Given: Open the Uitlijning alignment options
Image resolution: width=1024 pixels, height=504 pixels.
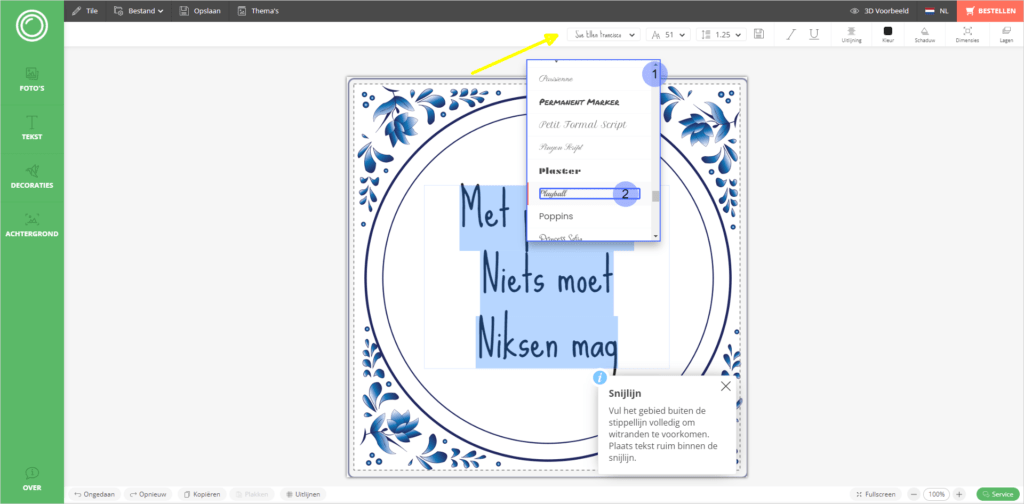Looking at the screenshot, I should [x=851, y=34].
